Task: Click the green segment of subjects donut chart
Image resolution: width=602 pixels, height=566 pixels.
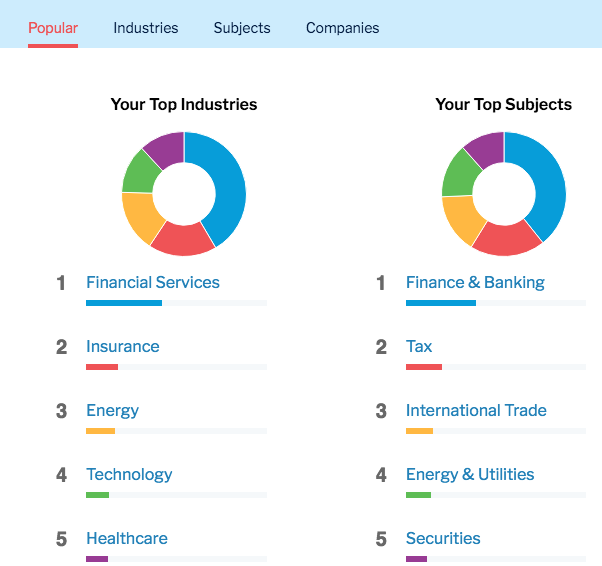Action: [x=458, y=174]
